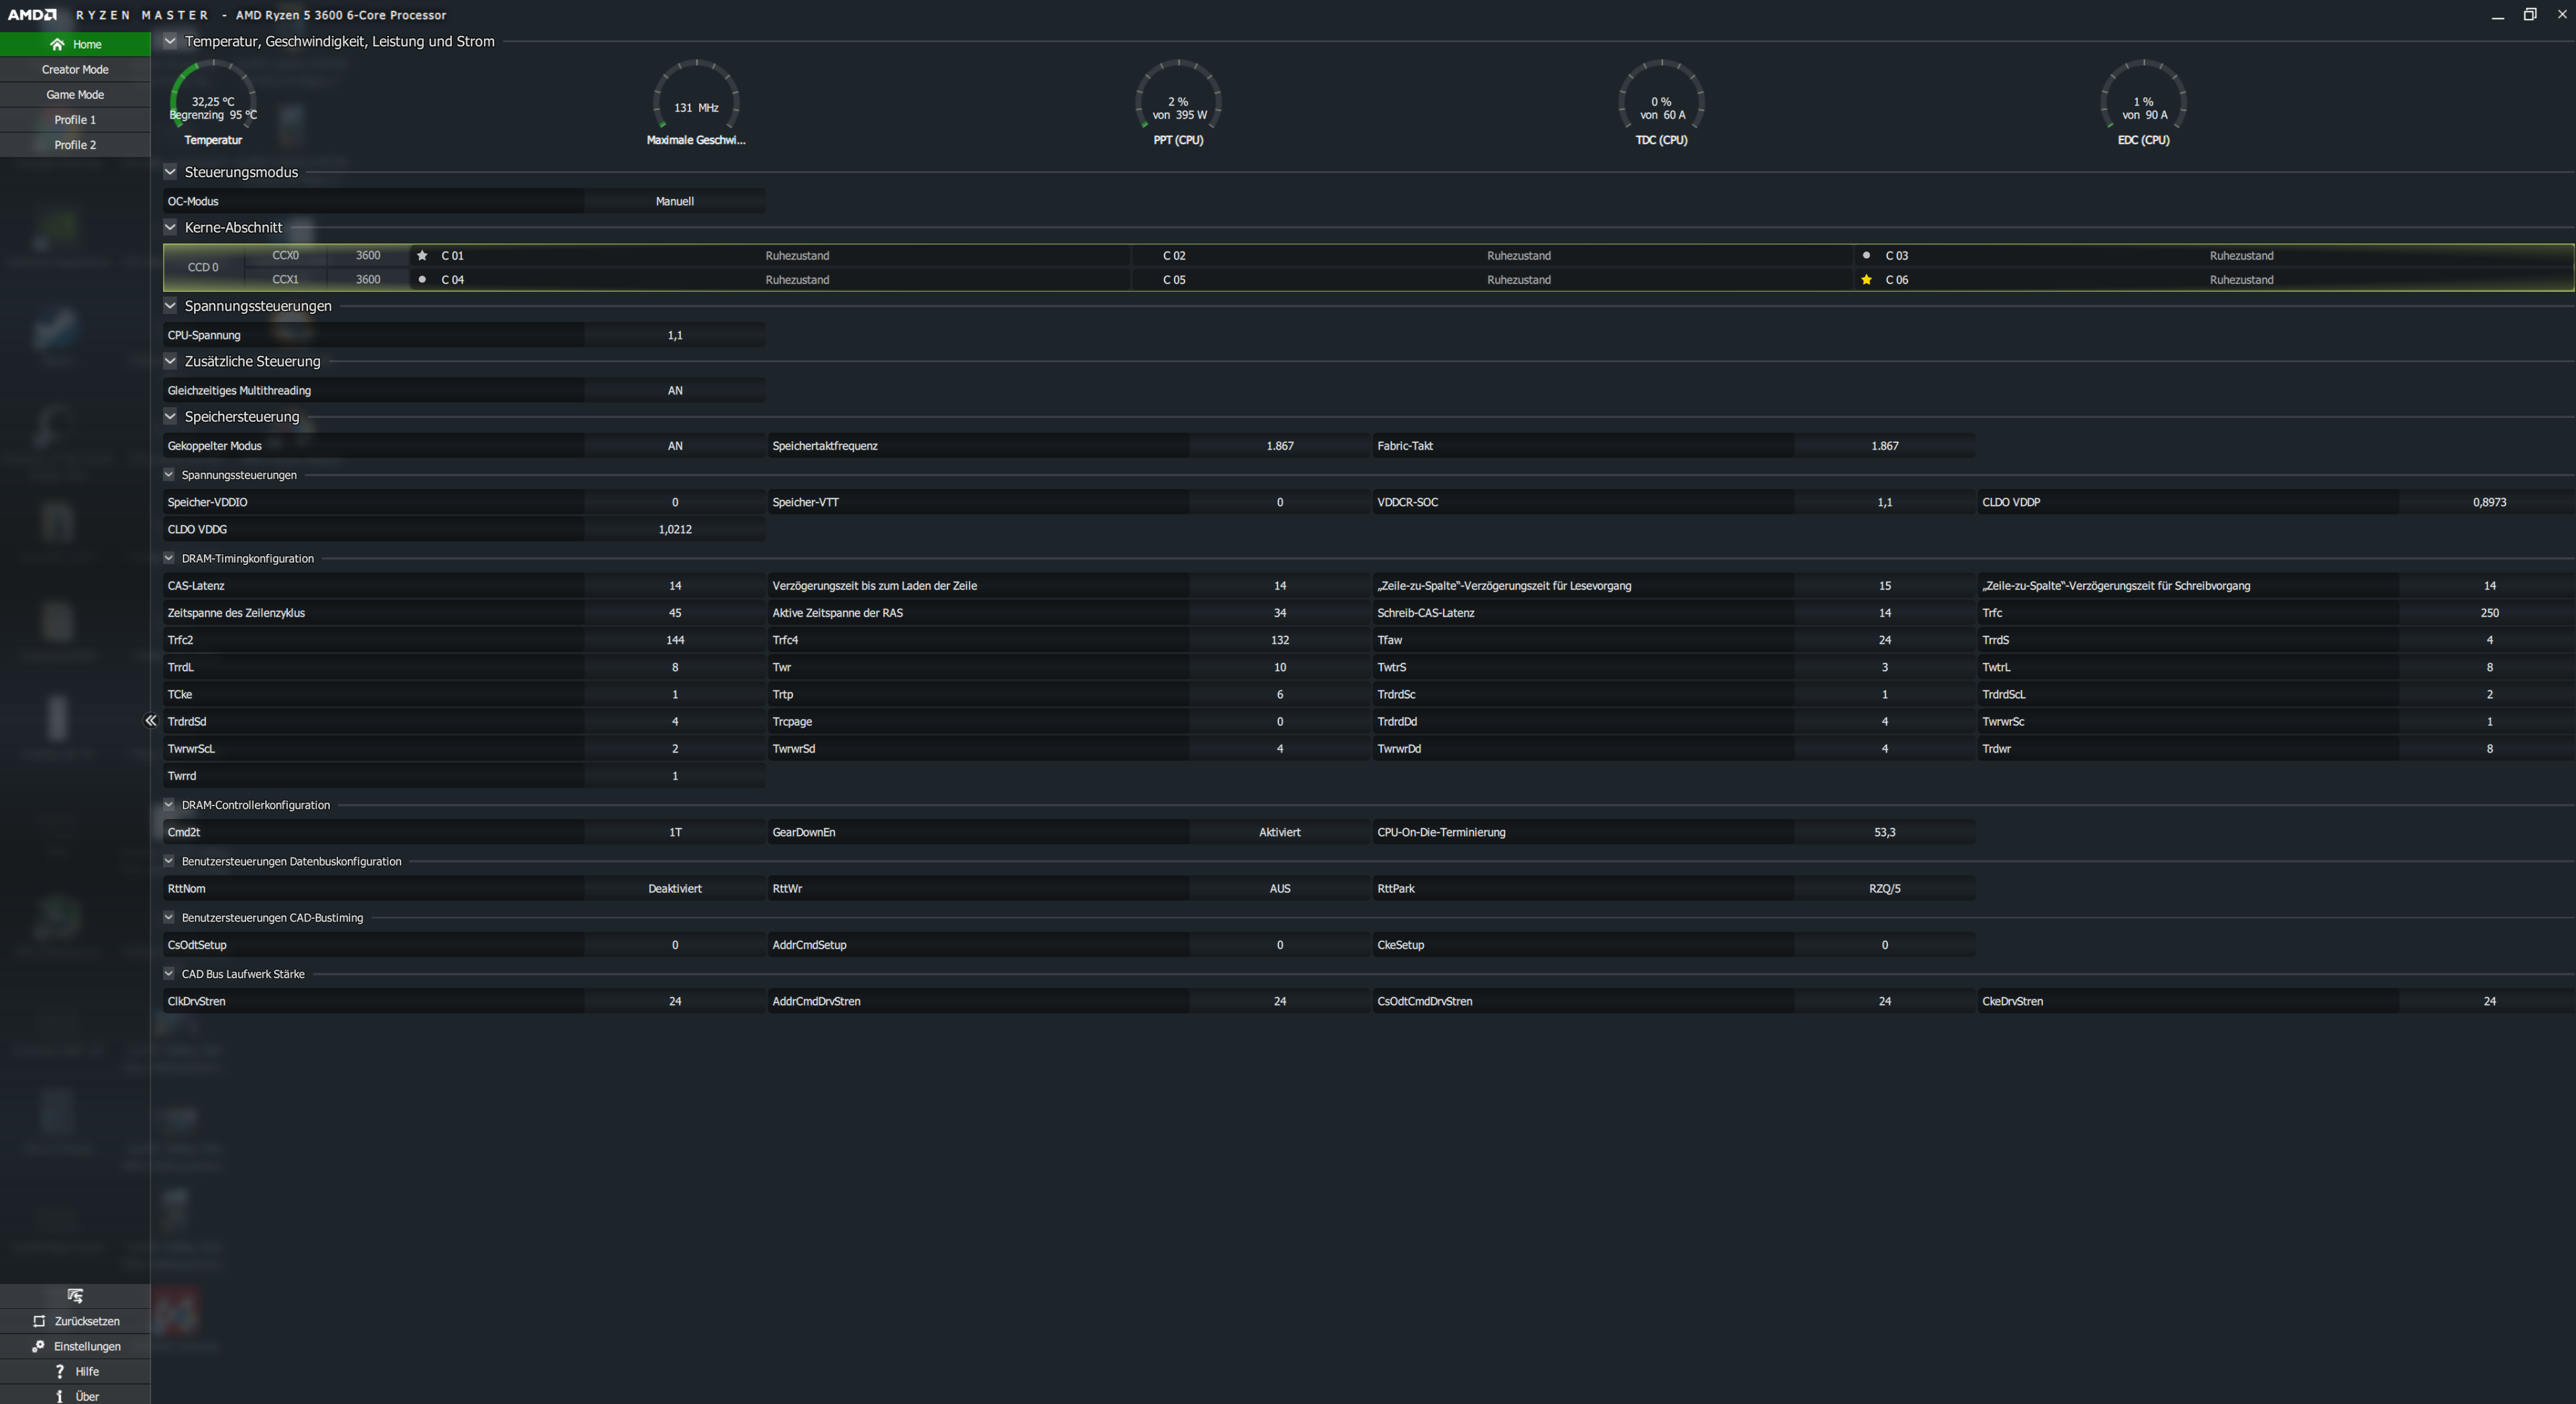Collapse the Speichersteuerung section chevron

[x=170, y=416]
